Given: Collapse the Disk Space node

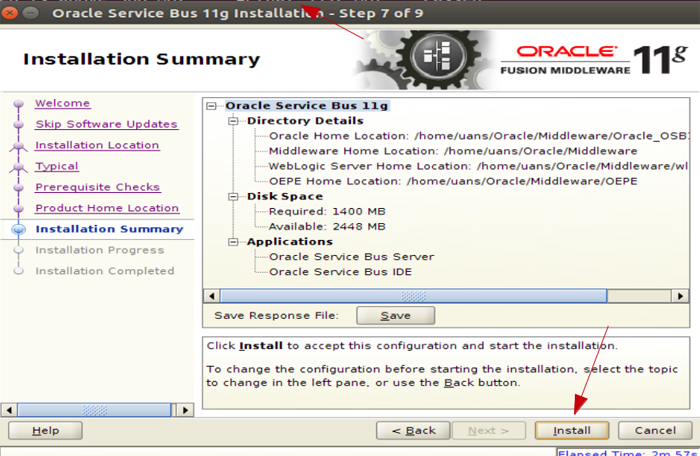Looking at the screenshot, I should point(233,197).
